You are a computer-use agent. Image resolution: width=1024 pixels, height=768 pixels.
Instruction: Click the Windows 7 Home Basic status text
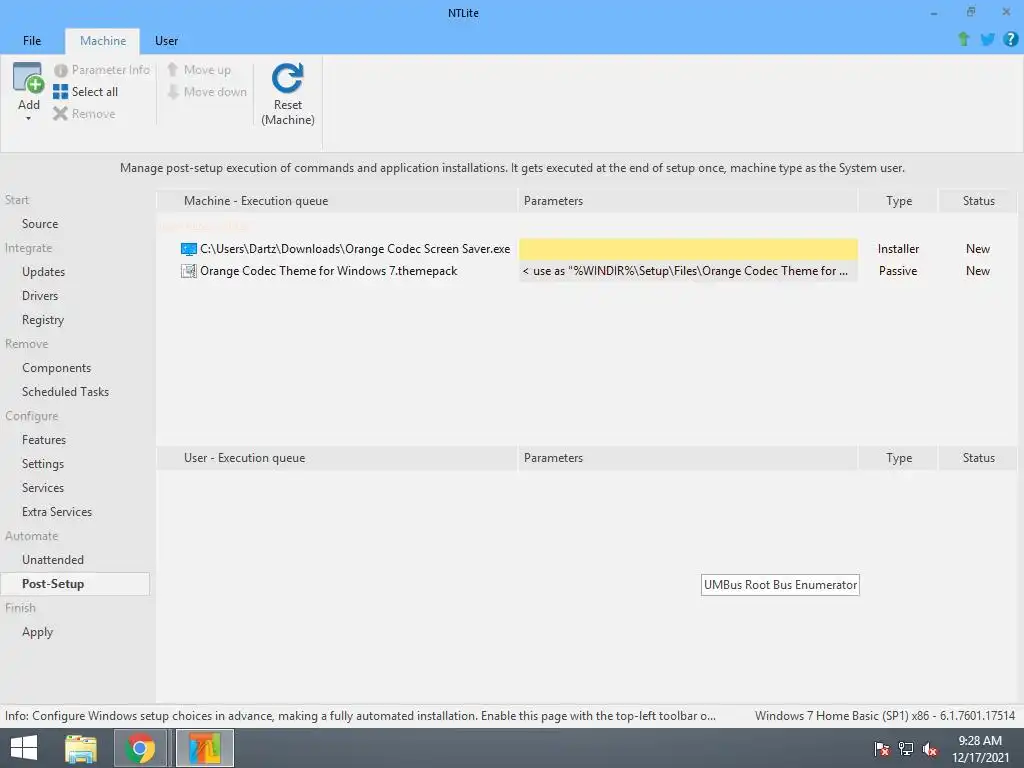[885, 716]
